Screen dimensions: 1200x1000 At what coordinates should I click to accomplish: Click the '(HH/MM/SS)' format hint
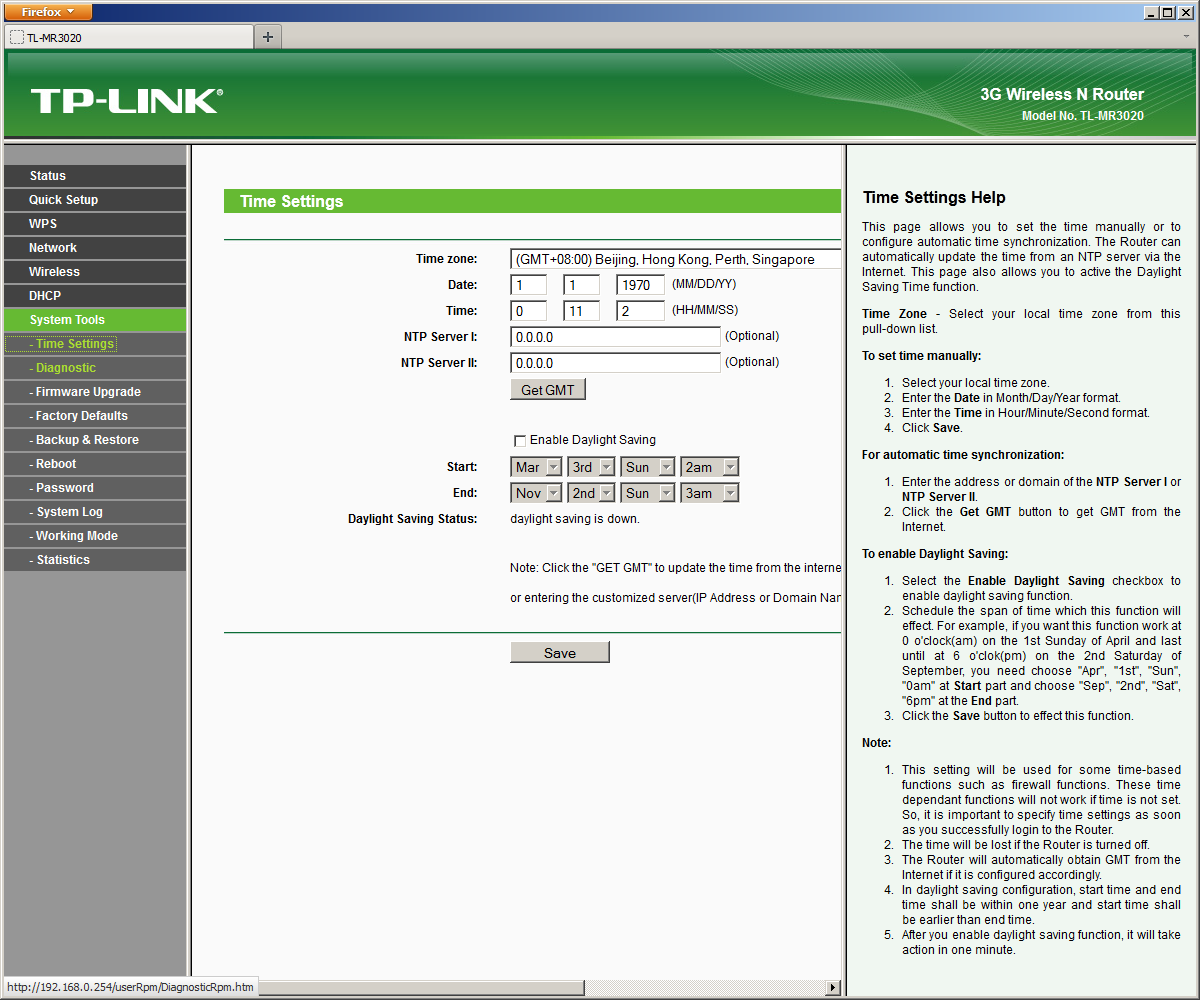pyautogui.click(x=705, y=310)
